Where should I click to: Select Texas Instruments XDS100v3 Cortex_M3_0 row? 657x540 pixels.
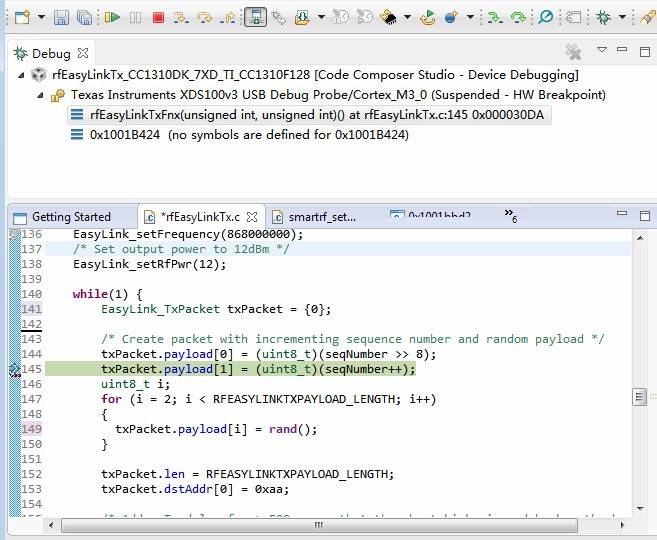[x=328, y=95]
